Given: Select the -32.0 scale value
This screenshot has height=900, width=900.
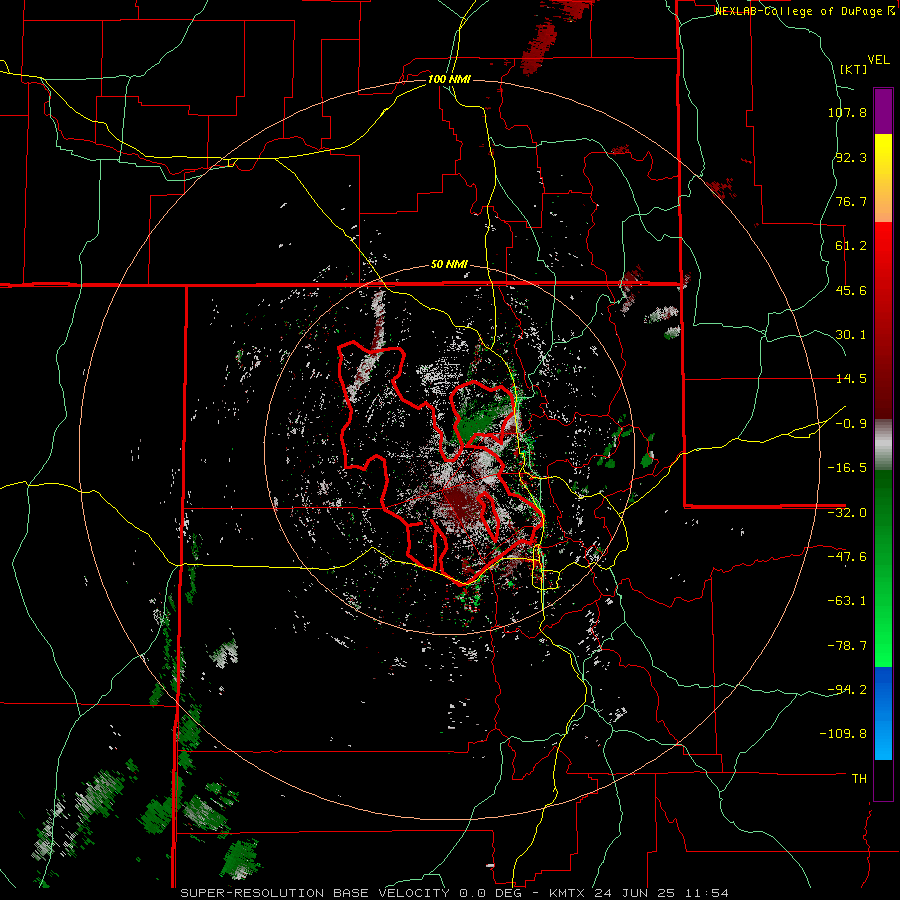Looking at the screenshot, I should point(847,513).
